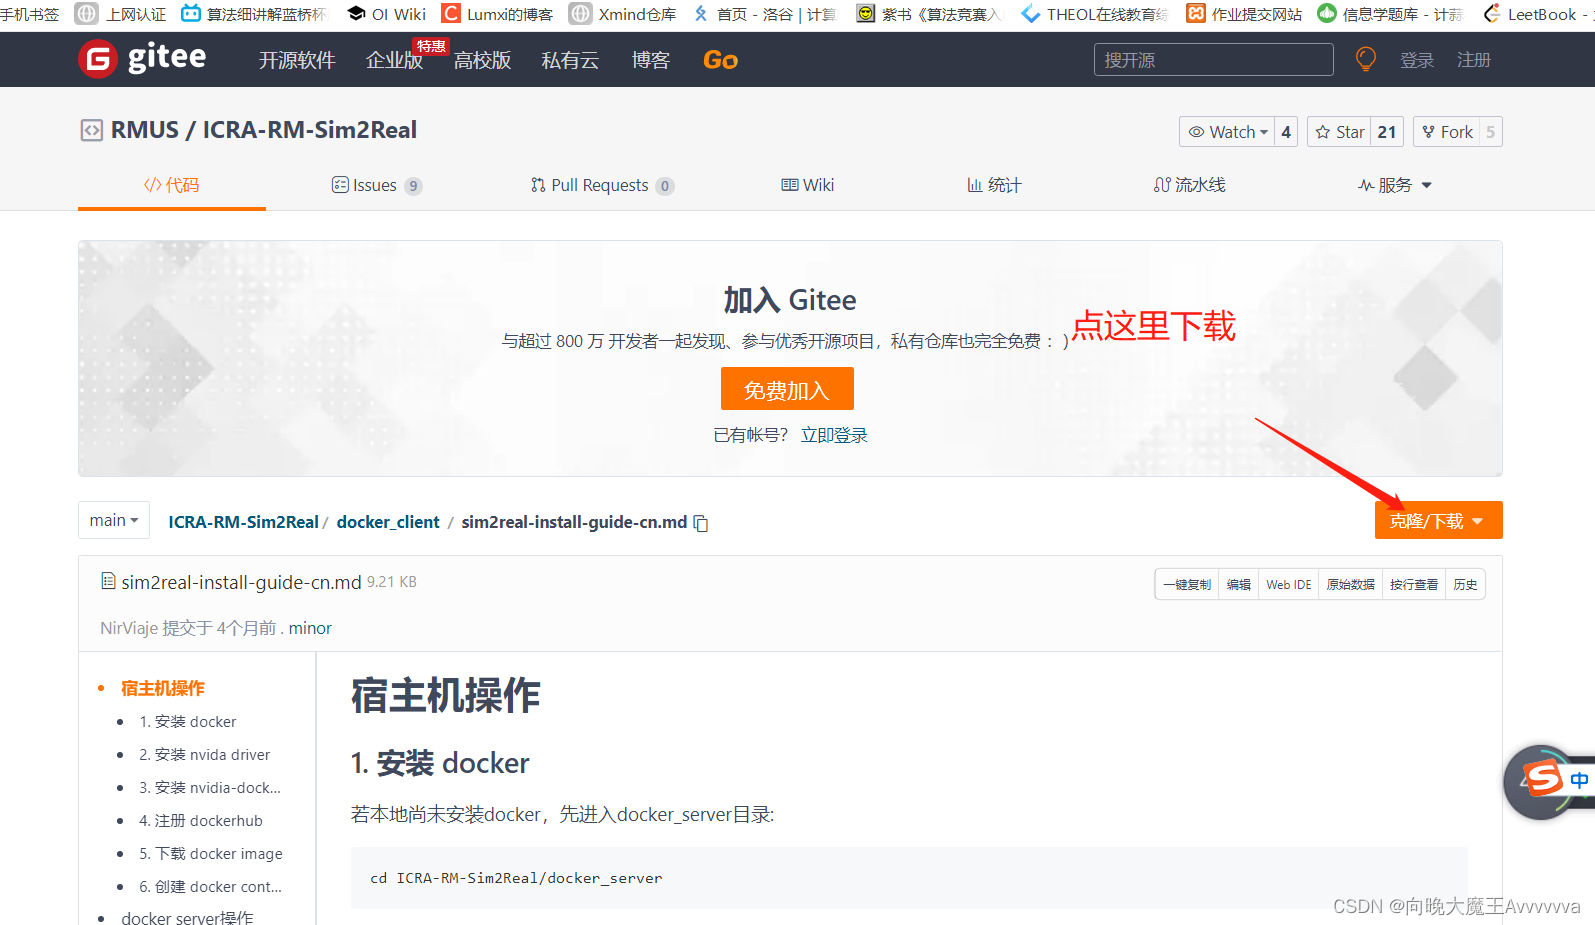Open the minor commit message link
Image resolution: width=1595 pixels, height=925 pixels.
[x=310, y=628]
